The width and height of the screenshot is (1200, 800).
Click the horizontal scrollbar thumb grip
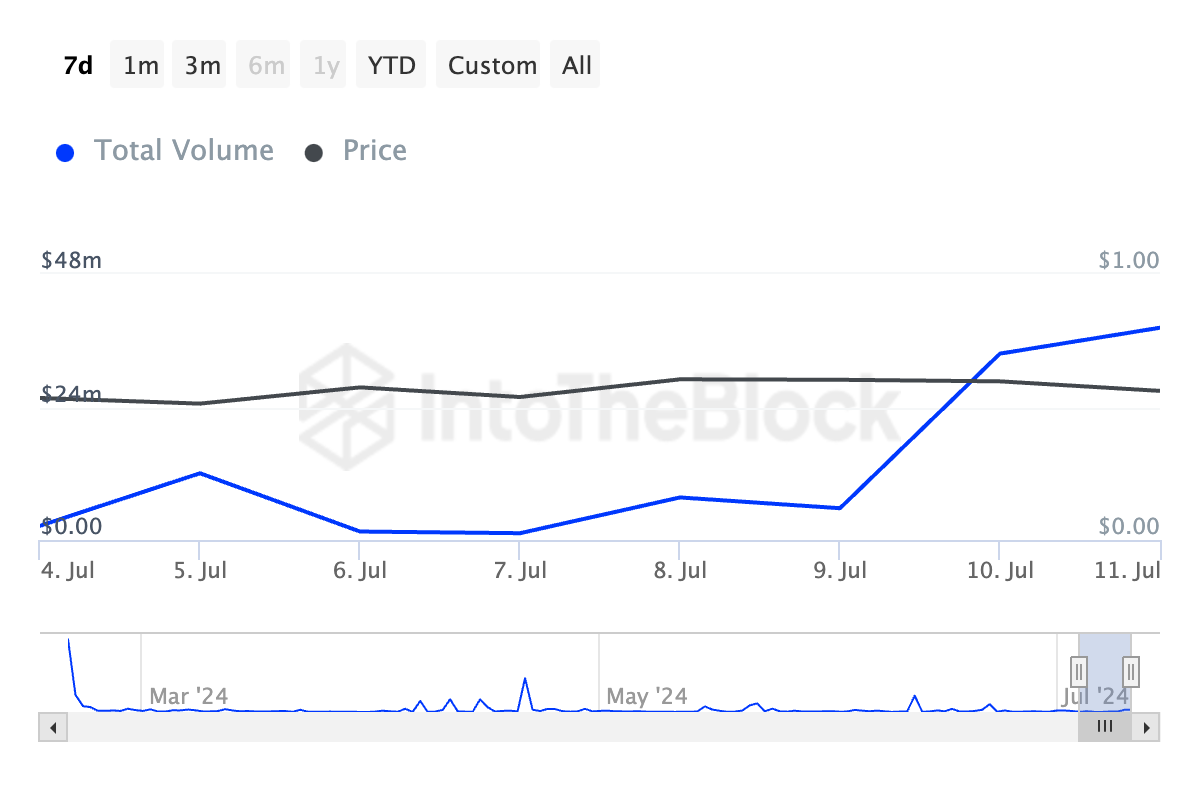pyautogui.click(x=1105, y=727)
